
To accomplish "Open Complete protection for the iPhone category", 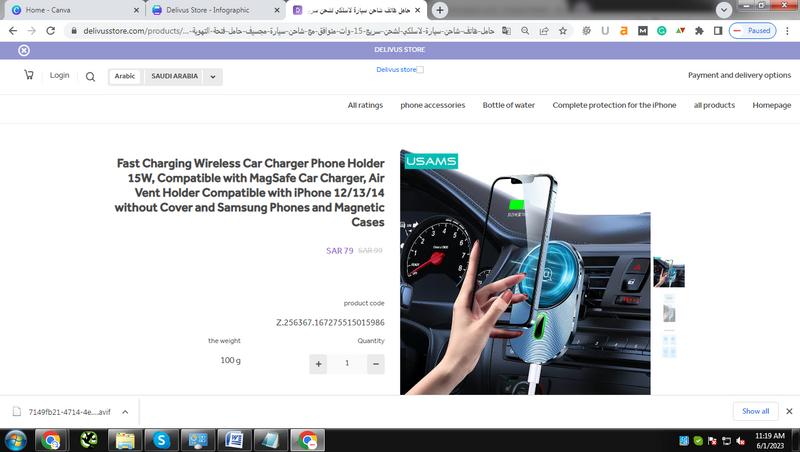I will (x=614, y=105).
